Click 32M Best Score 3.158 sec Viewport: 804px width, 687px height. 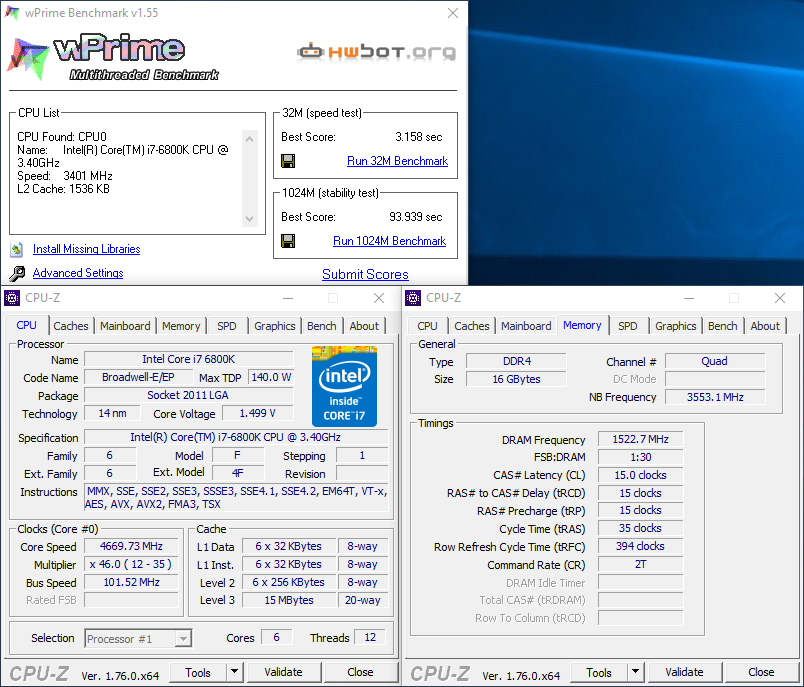[x=418, y=137]
